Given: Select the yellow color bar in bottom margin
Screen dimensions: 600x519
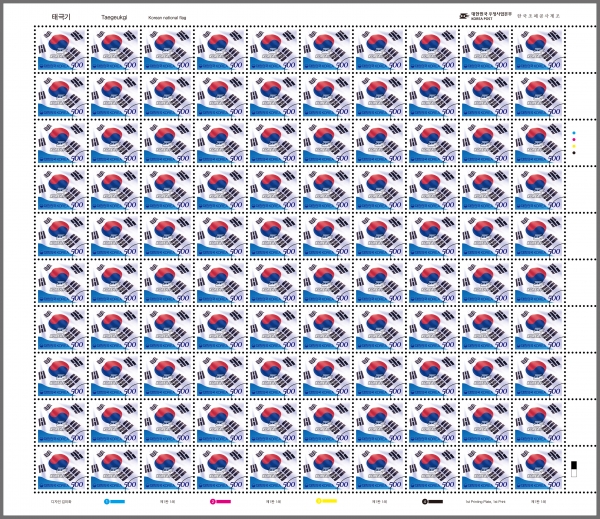Looking at the screenshot, I should pos(329,501).
